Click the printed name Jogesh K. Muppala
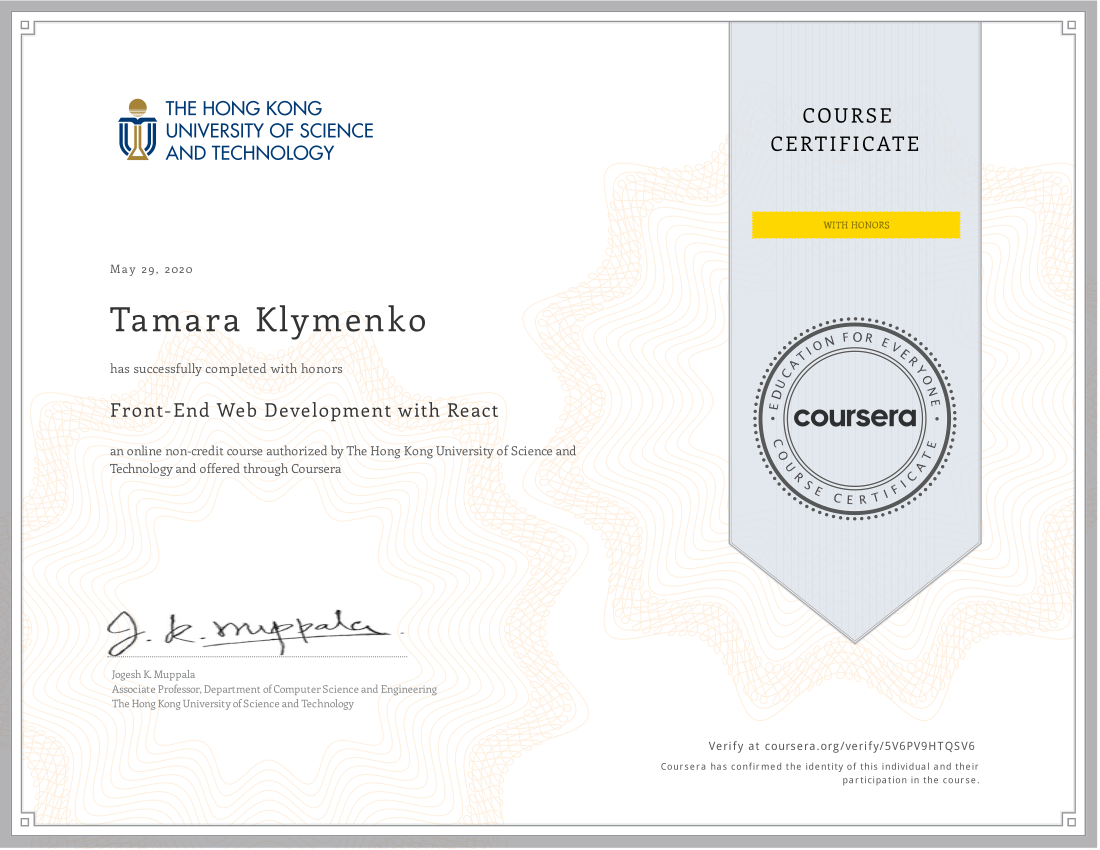The height and width of the screenshot is (850, 1100). 153,675
